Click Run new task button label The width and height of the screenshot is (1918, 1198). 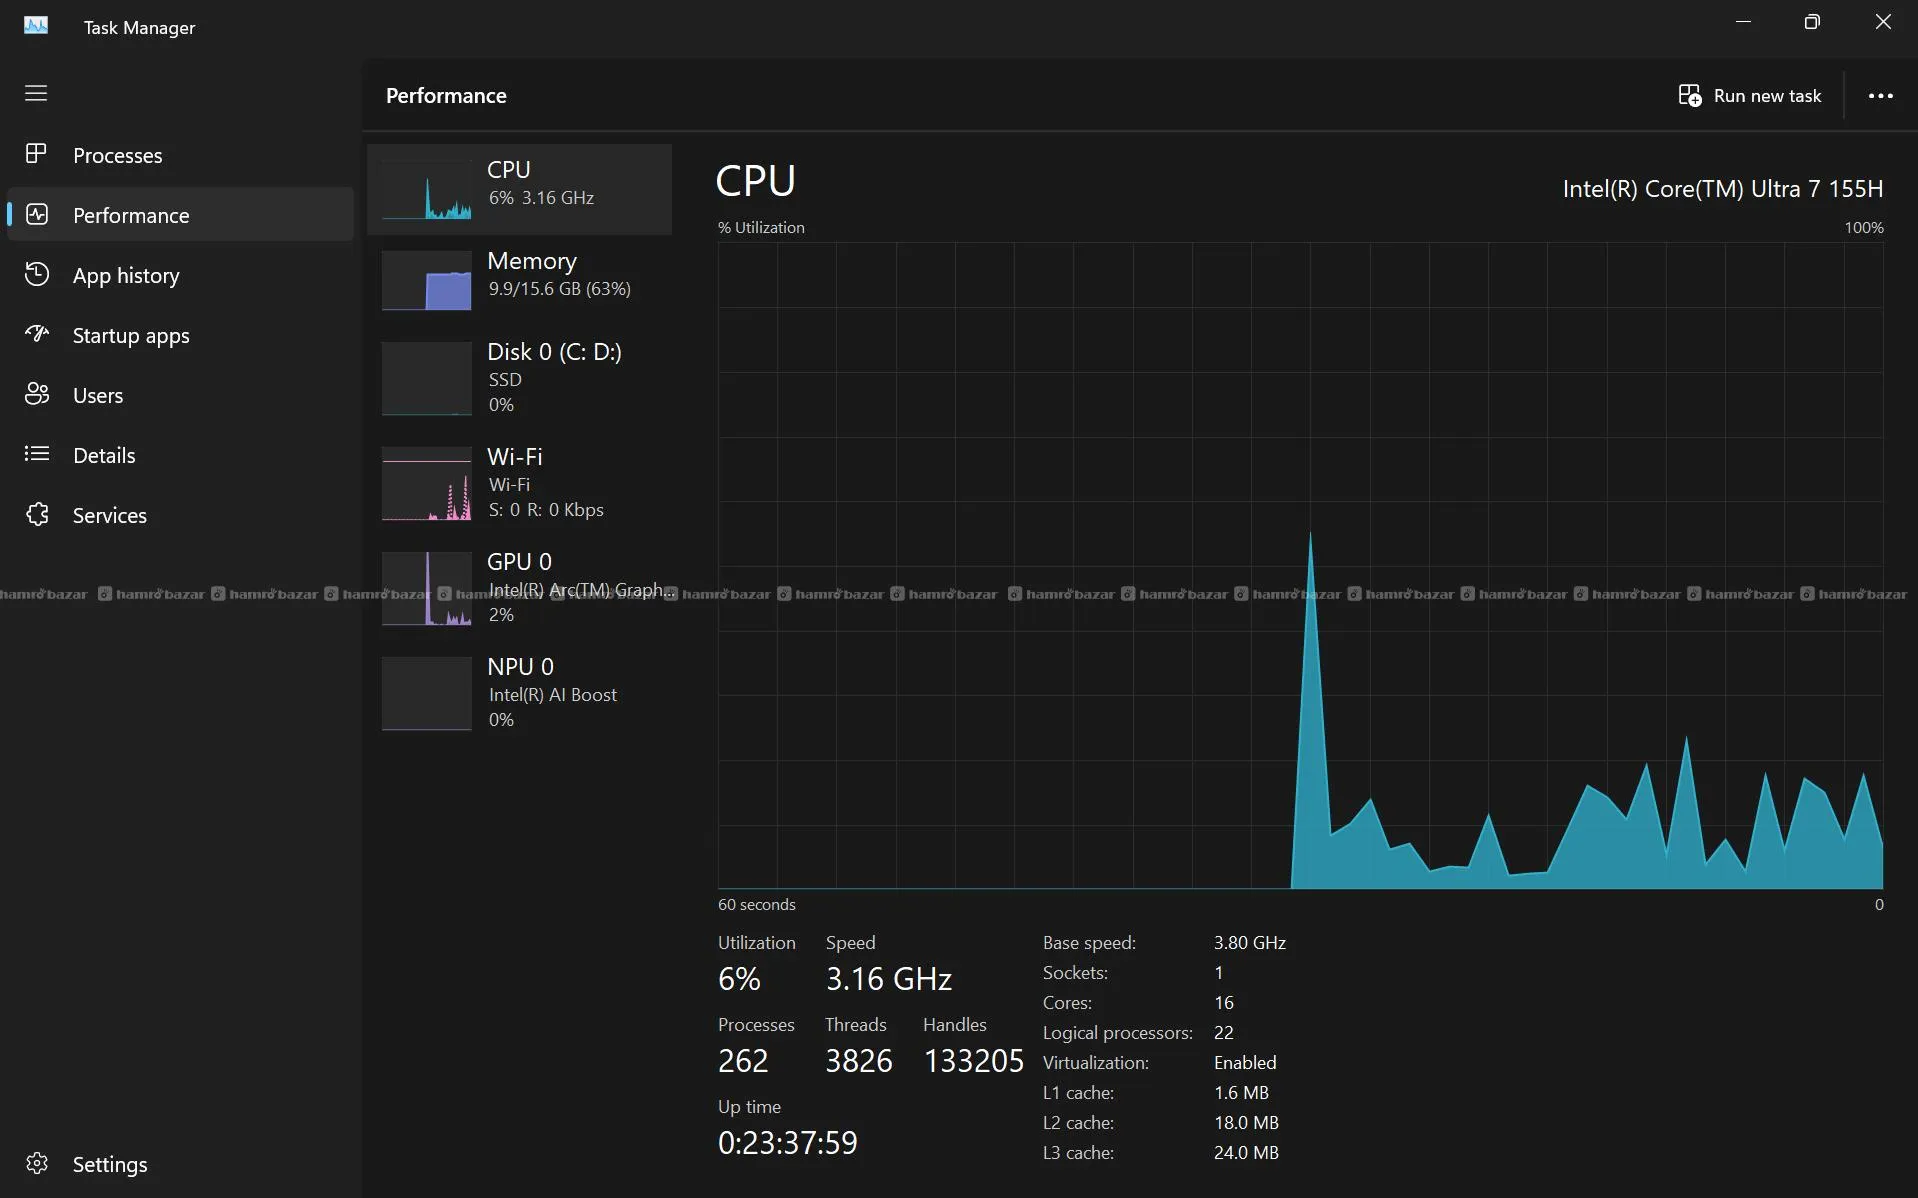(x=1767, y=96)
